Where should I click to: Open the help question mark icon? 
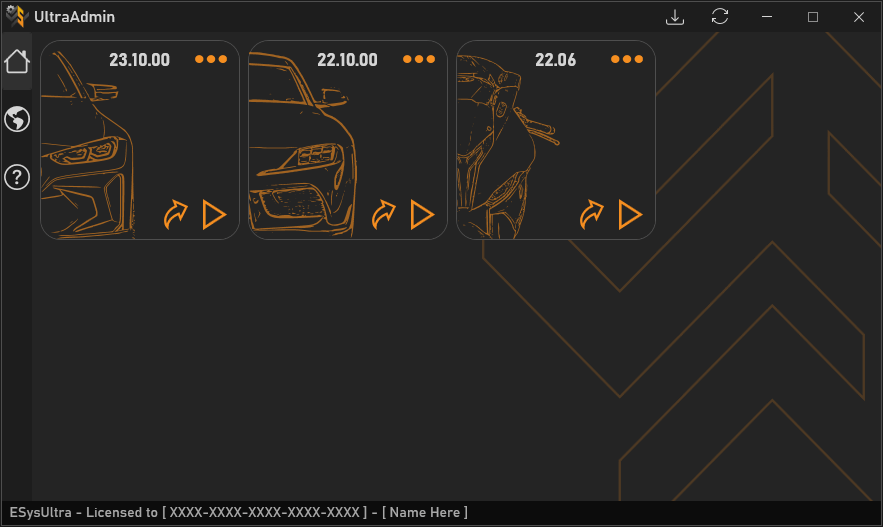coord(17,177)
